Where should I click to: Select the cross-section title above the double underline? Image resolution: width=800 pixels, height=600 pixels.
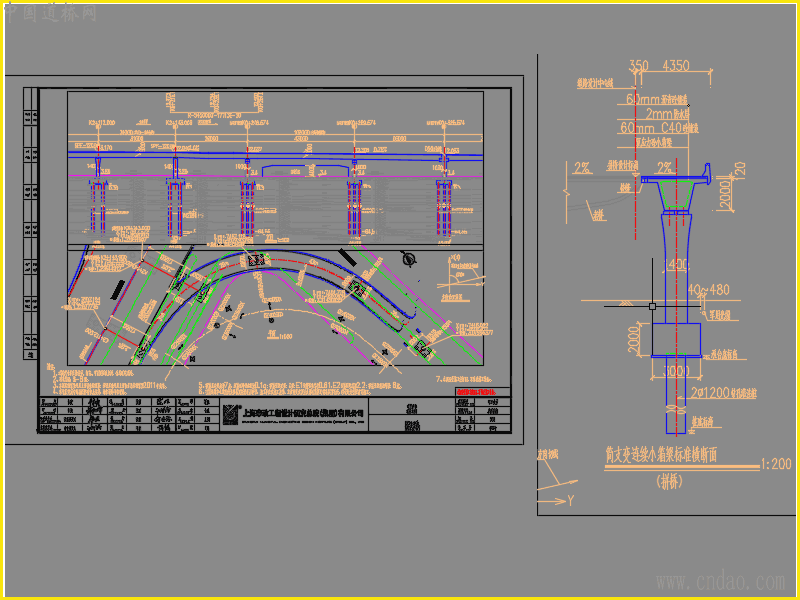click(x=661, y=455)
